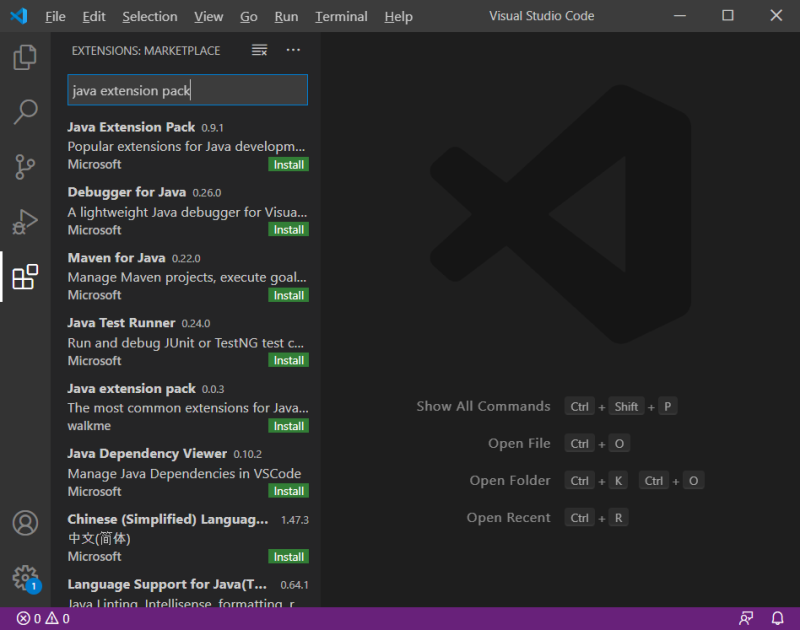
Task: Install Java Dependency Viewer extension
Action: pyautogui.click(x=288, y=491)
